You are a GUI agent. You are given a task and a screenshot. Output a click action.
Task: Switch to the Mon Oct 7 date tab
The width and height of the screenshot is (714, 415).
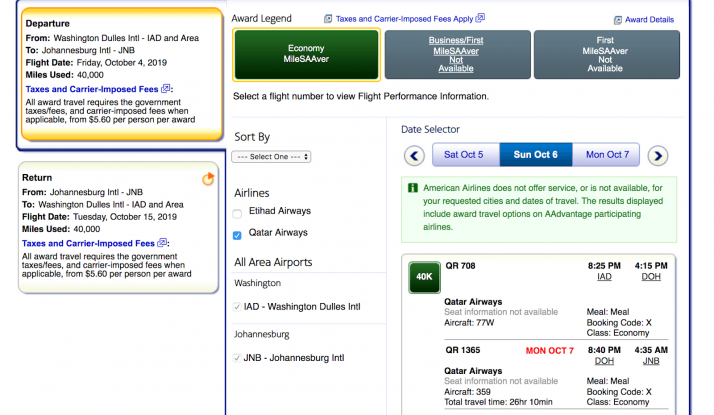tap(607, 155)
